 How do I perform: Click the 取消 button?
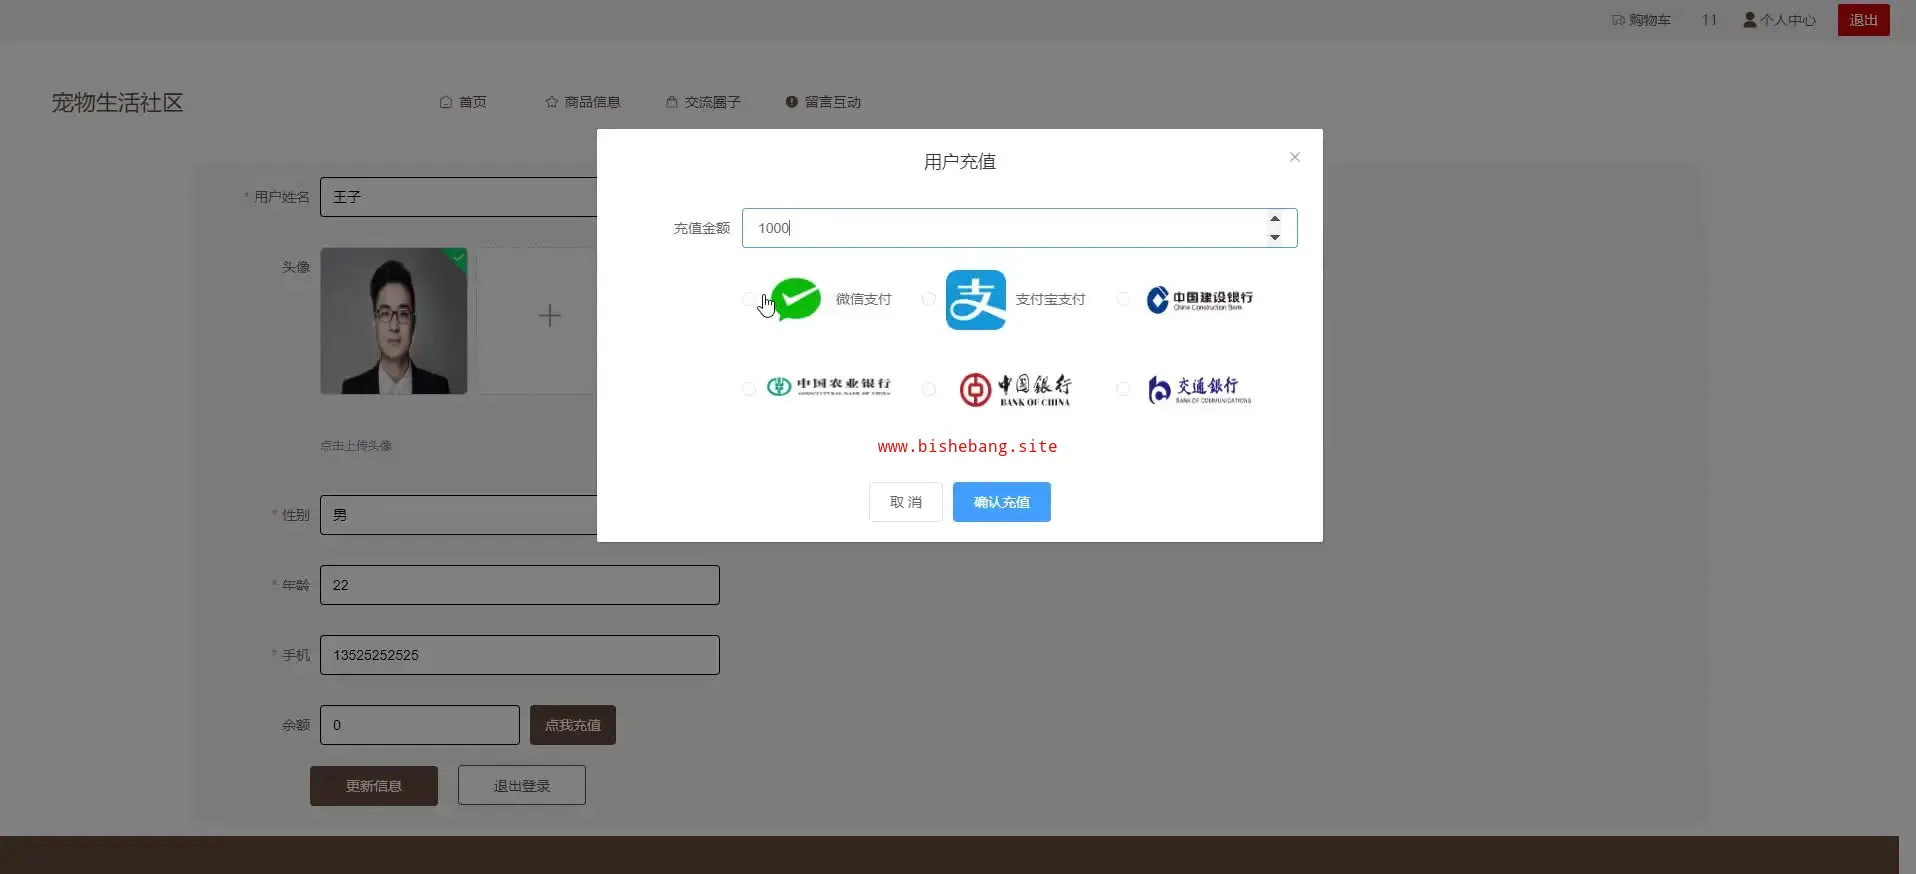pos(906,502)
